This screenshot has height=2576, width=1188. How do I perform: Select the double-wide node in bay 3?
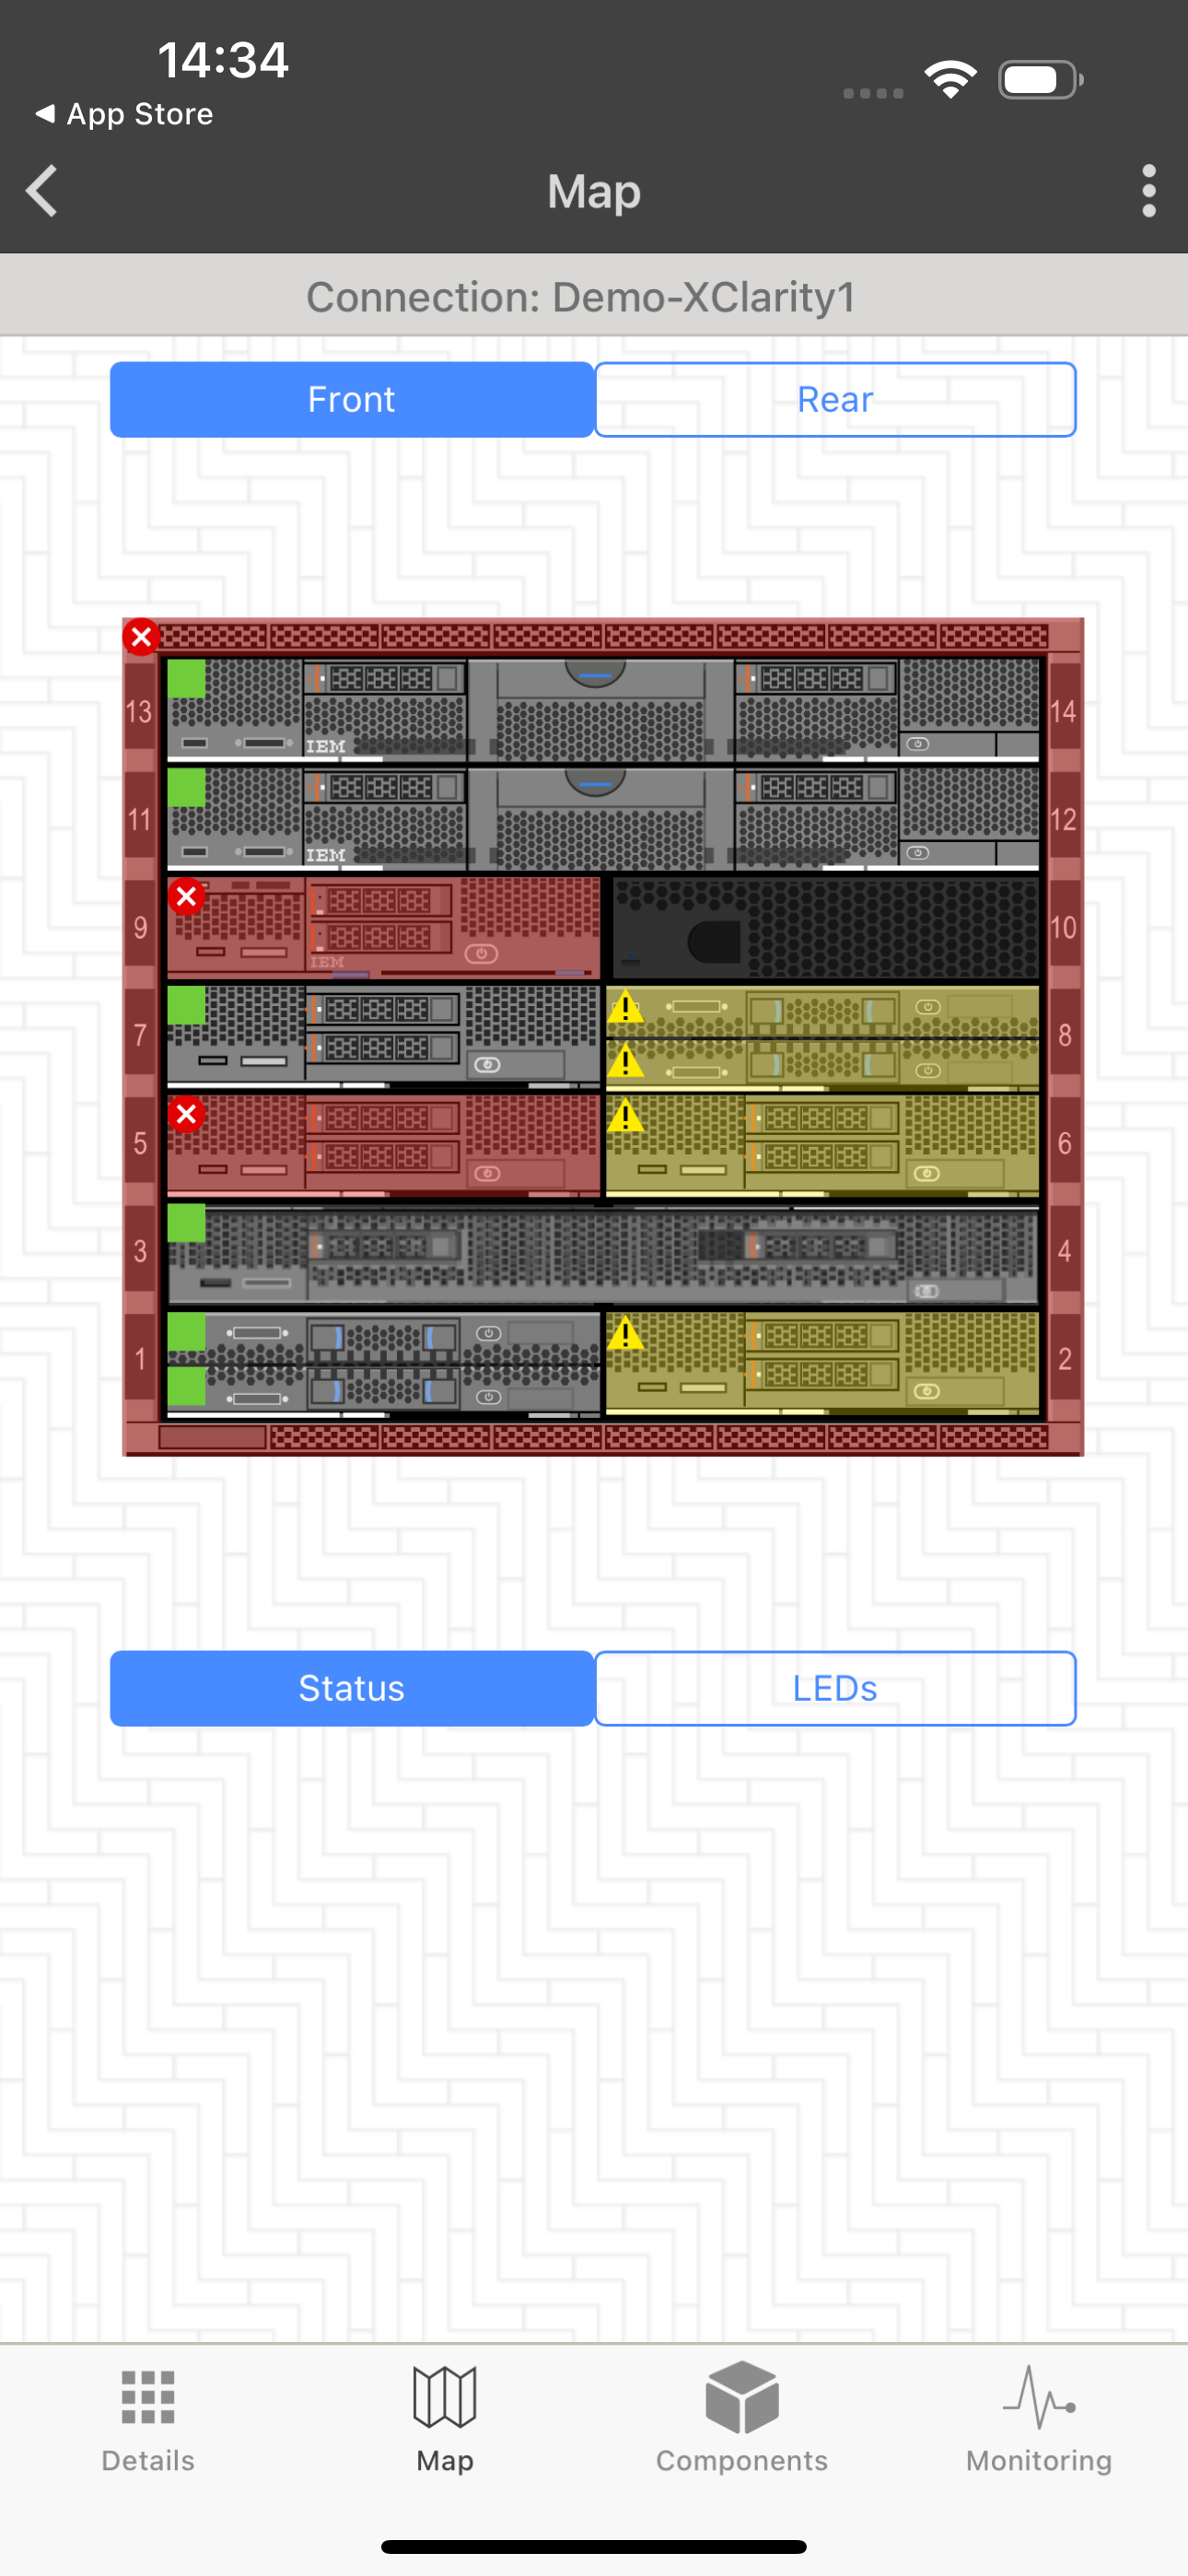pos(603,1255)
